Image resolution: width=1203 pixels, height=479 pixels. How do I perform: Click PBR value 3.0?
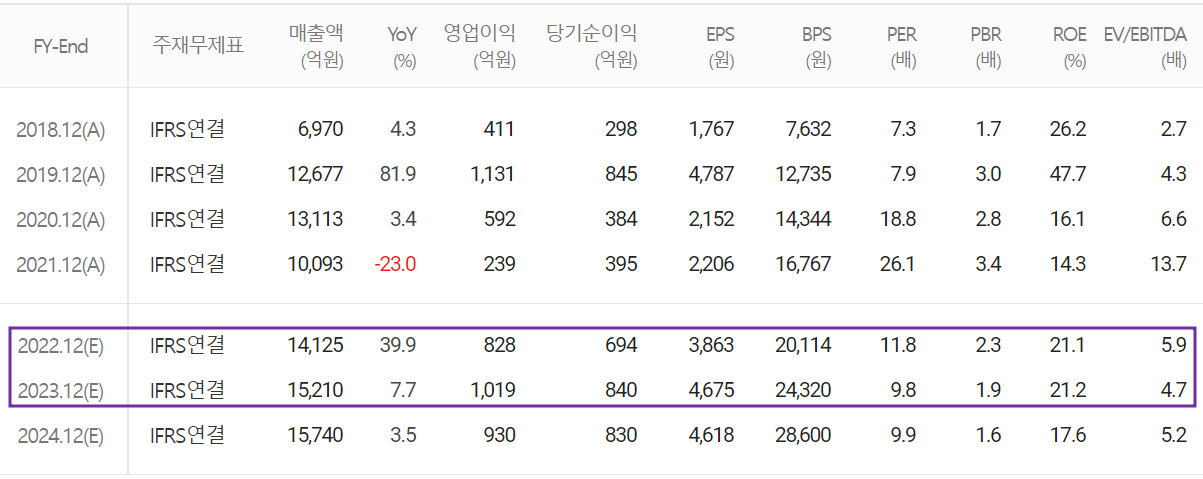click(988, 174)
